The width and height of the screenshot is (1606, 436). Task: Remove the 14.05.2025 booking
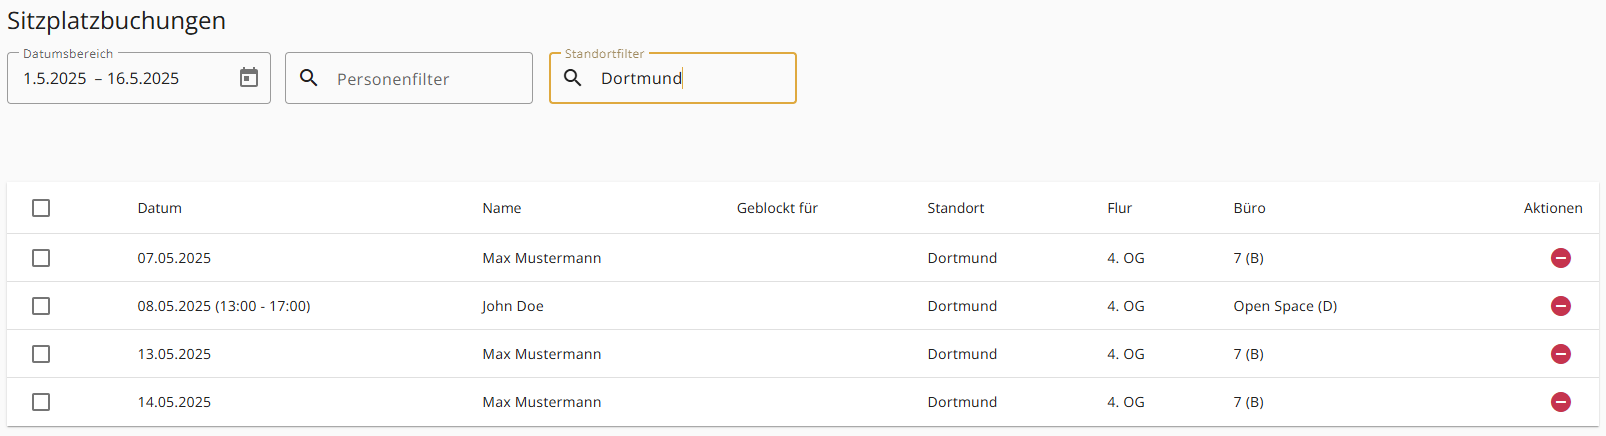1560,402
